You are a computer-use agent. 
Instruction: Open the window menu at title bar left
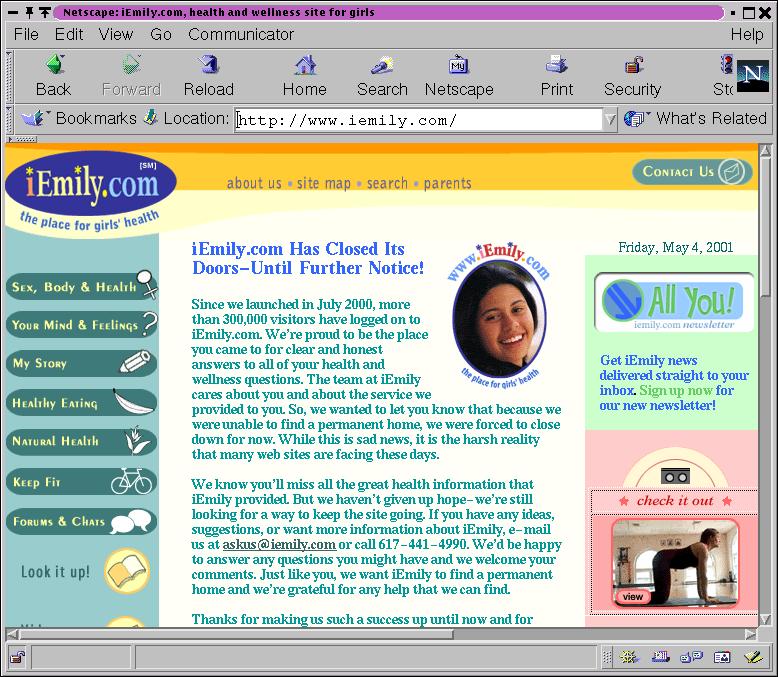[x=13, y=12]
